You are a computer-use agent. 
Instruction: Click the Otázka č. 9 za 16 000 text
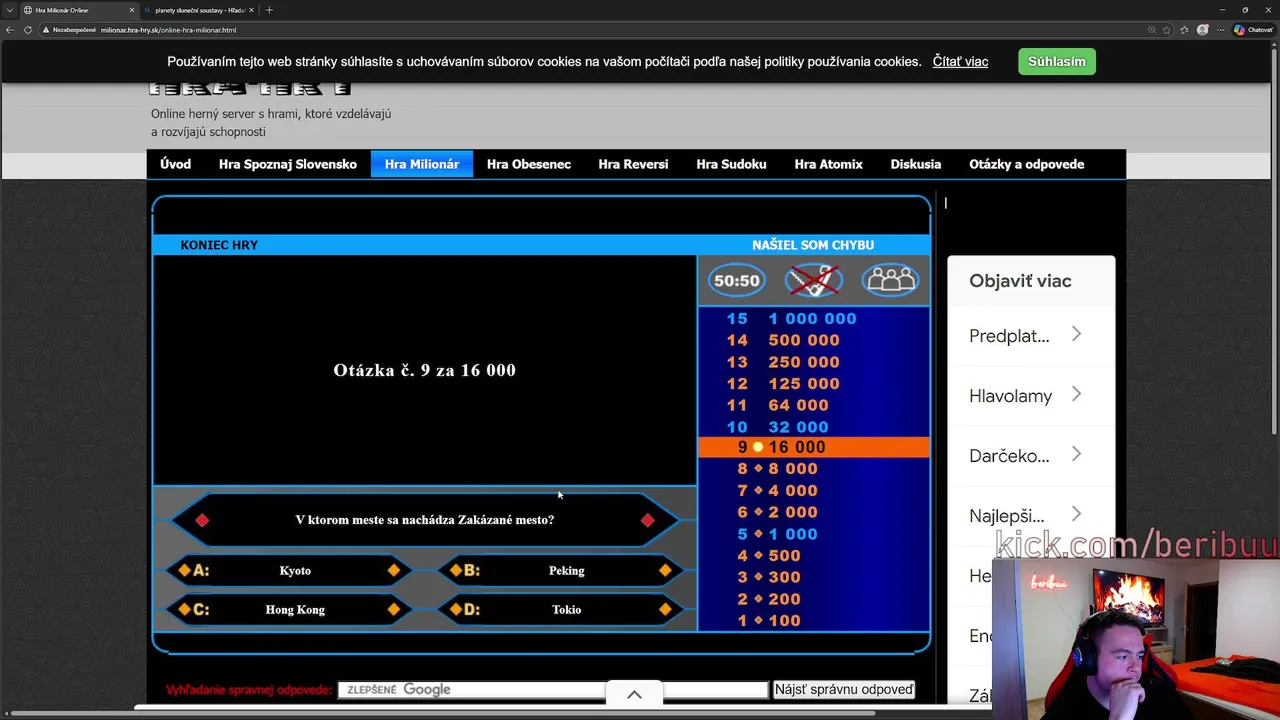tap(425, 370)
